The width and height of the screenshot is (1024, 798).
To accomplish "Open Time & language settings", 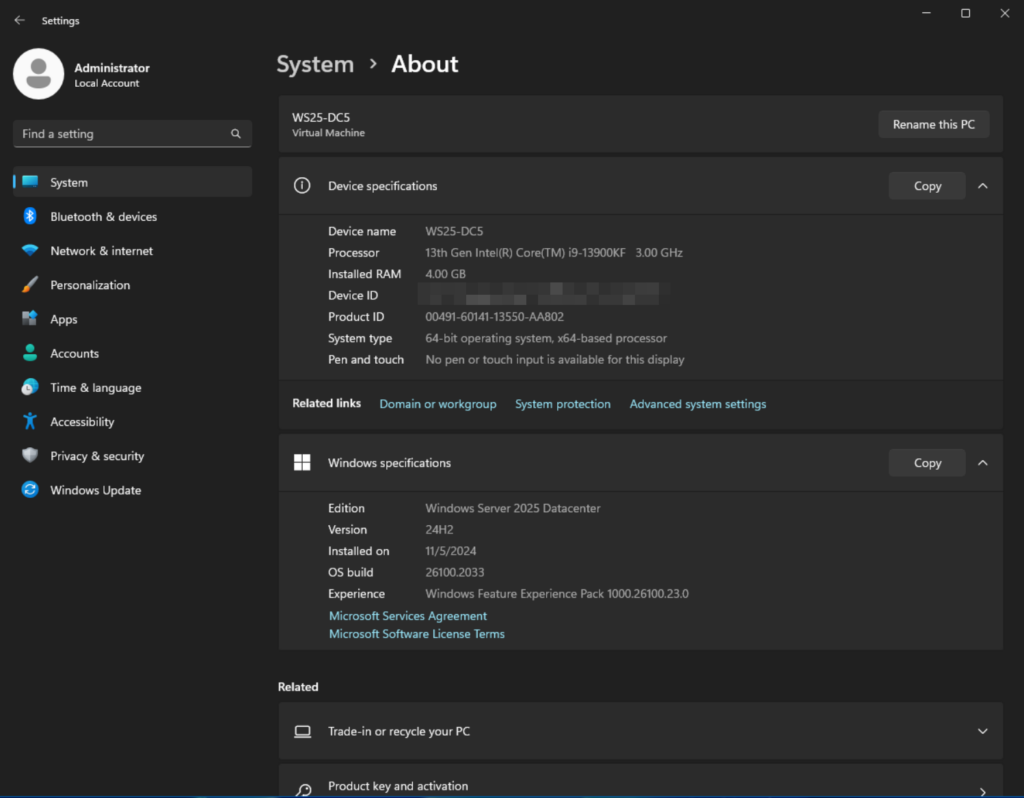I will tap(133, 387).
